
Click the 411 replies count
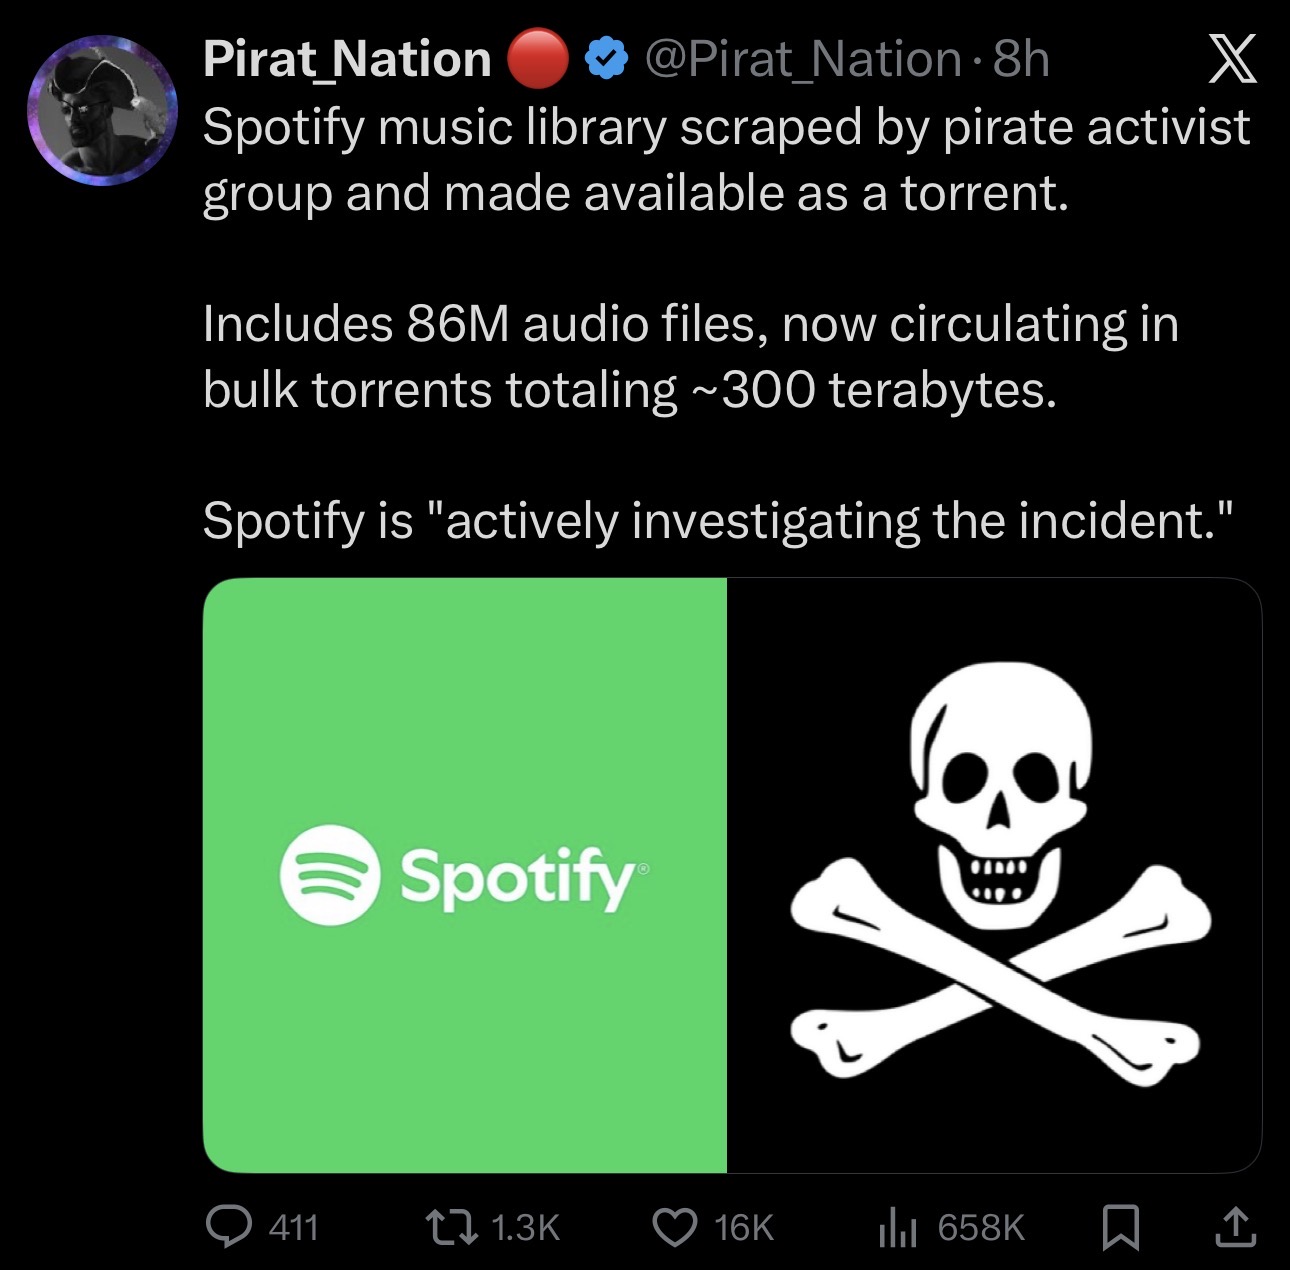[x=294, y=1227]
